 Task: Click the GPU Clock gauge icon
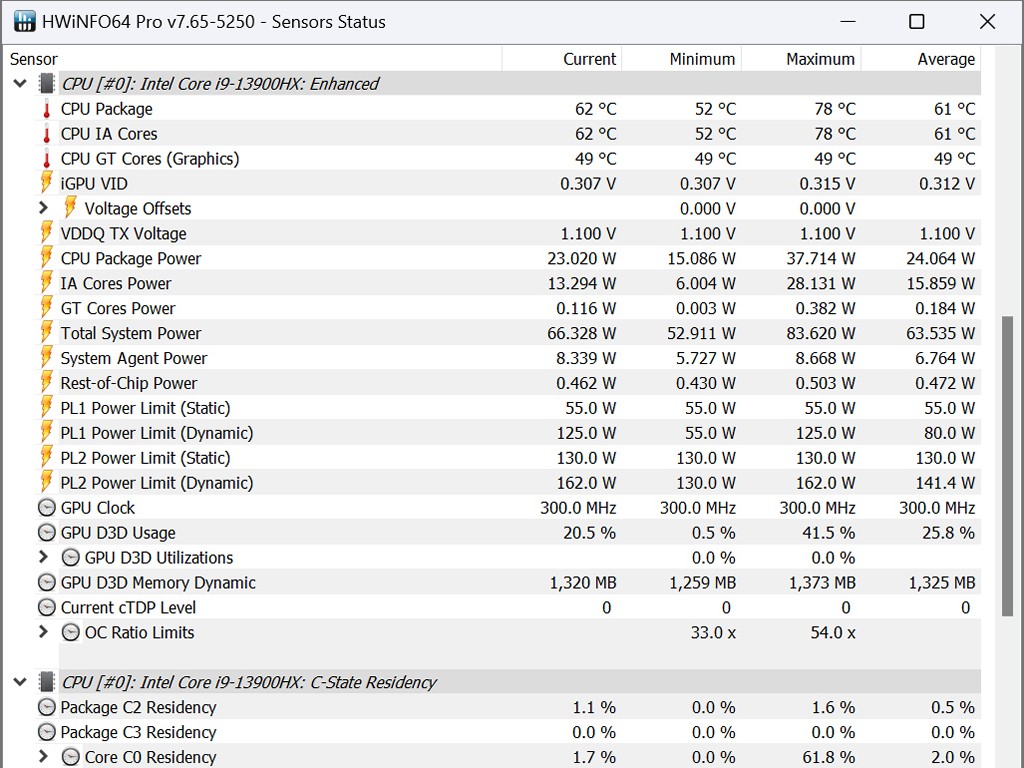click(x=46, y=508)
